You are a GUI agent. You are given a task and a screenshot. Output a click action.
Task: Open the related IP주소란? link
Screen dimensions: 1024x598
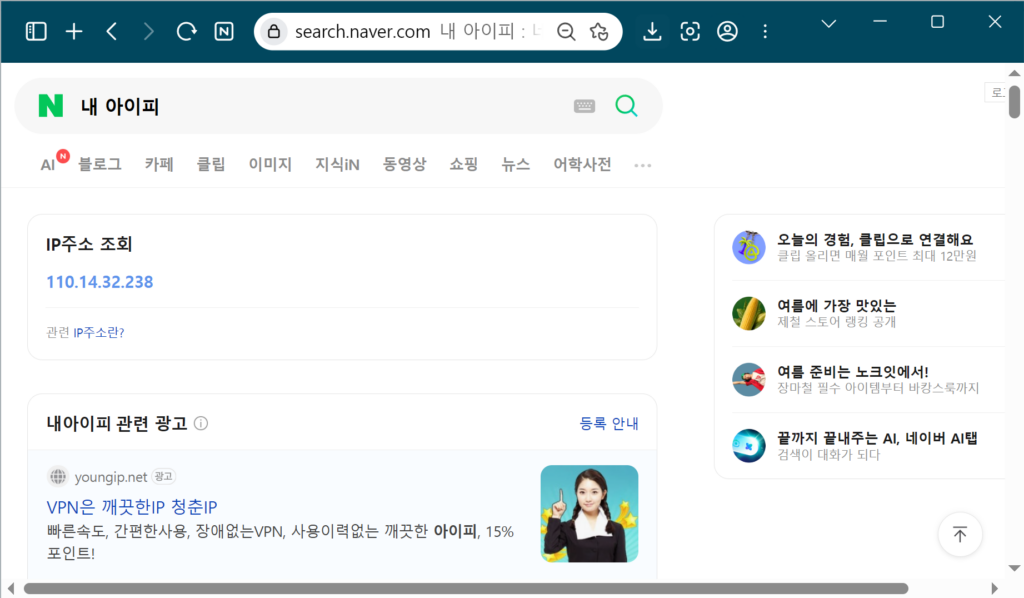click(99, 332)
